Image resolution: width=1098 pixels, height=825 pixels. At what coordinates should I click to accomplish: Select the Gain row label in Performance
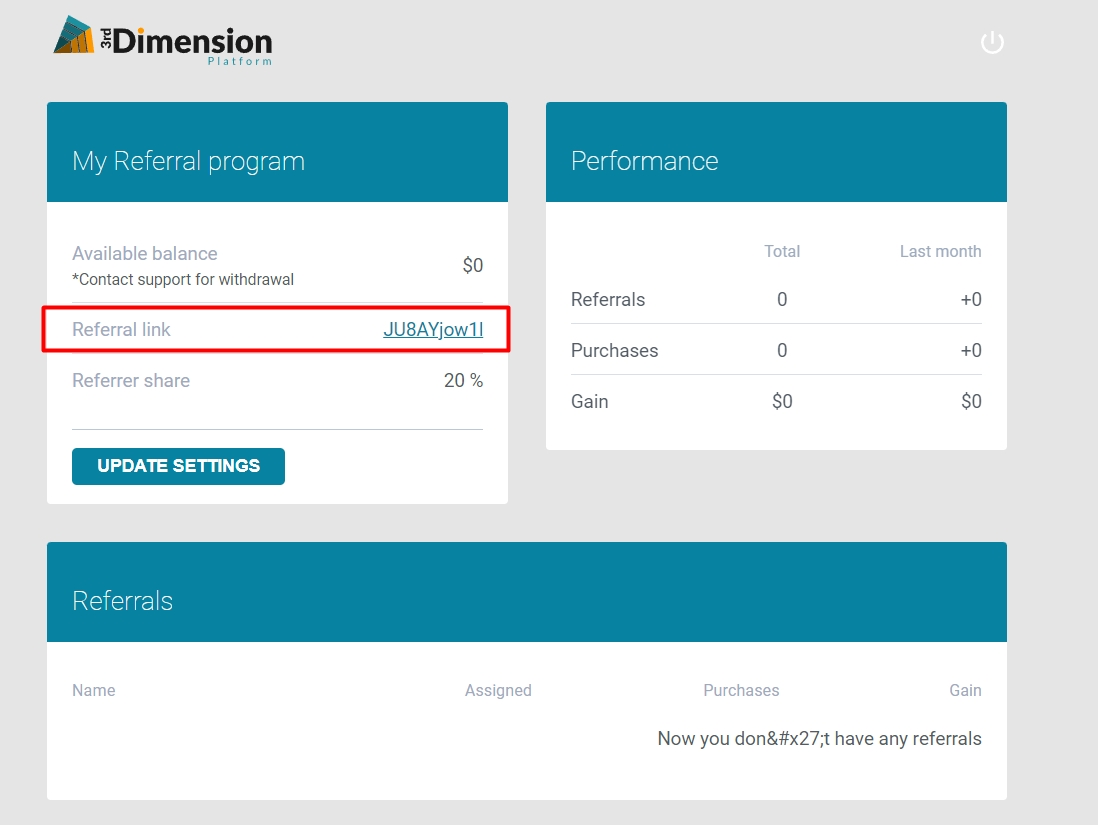(589, 402)
